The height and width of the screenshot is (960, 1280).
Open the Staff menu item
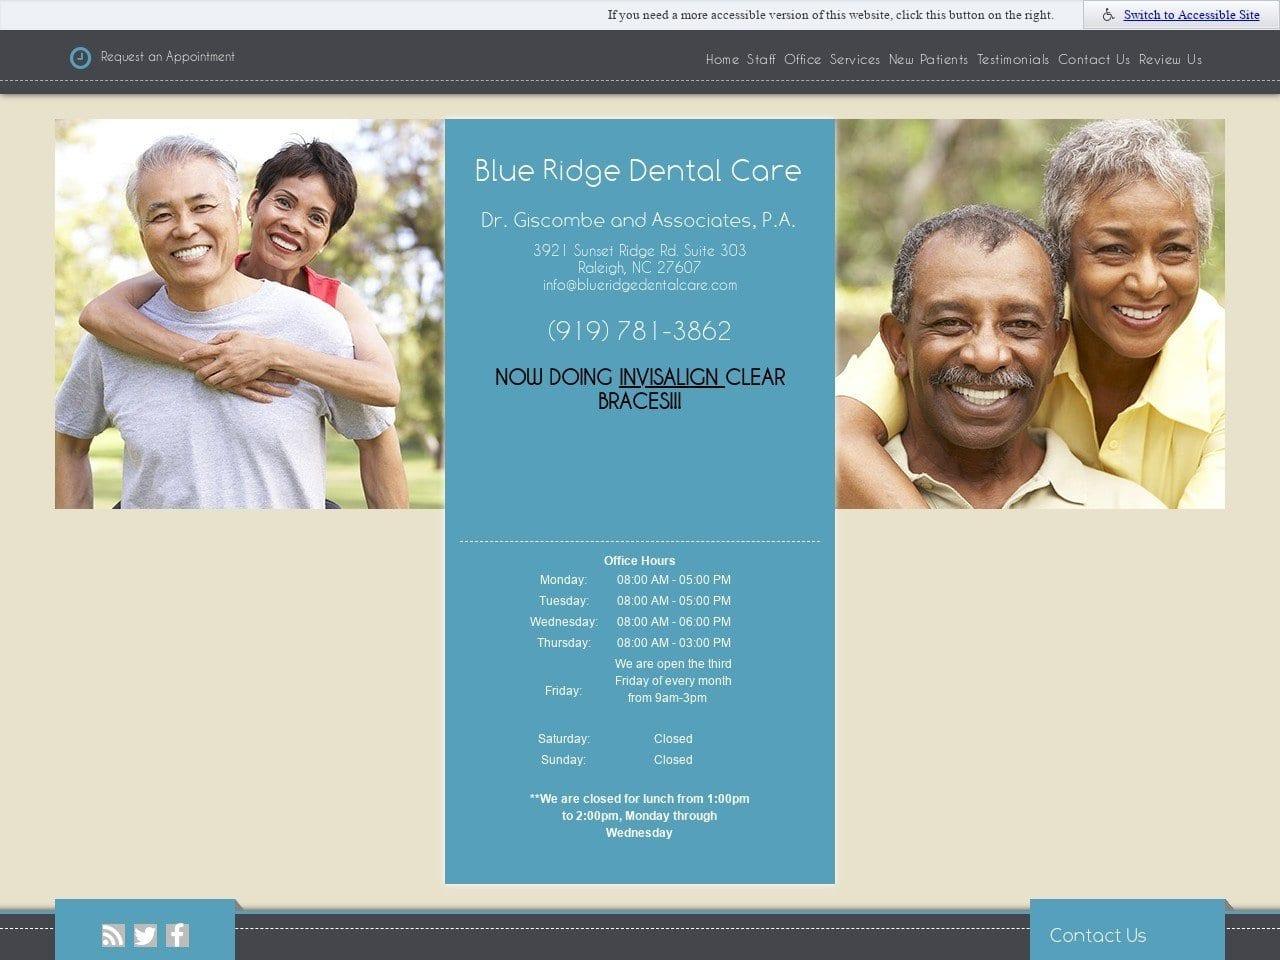pyautogui.click(x=761, y=59)
